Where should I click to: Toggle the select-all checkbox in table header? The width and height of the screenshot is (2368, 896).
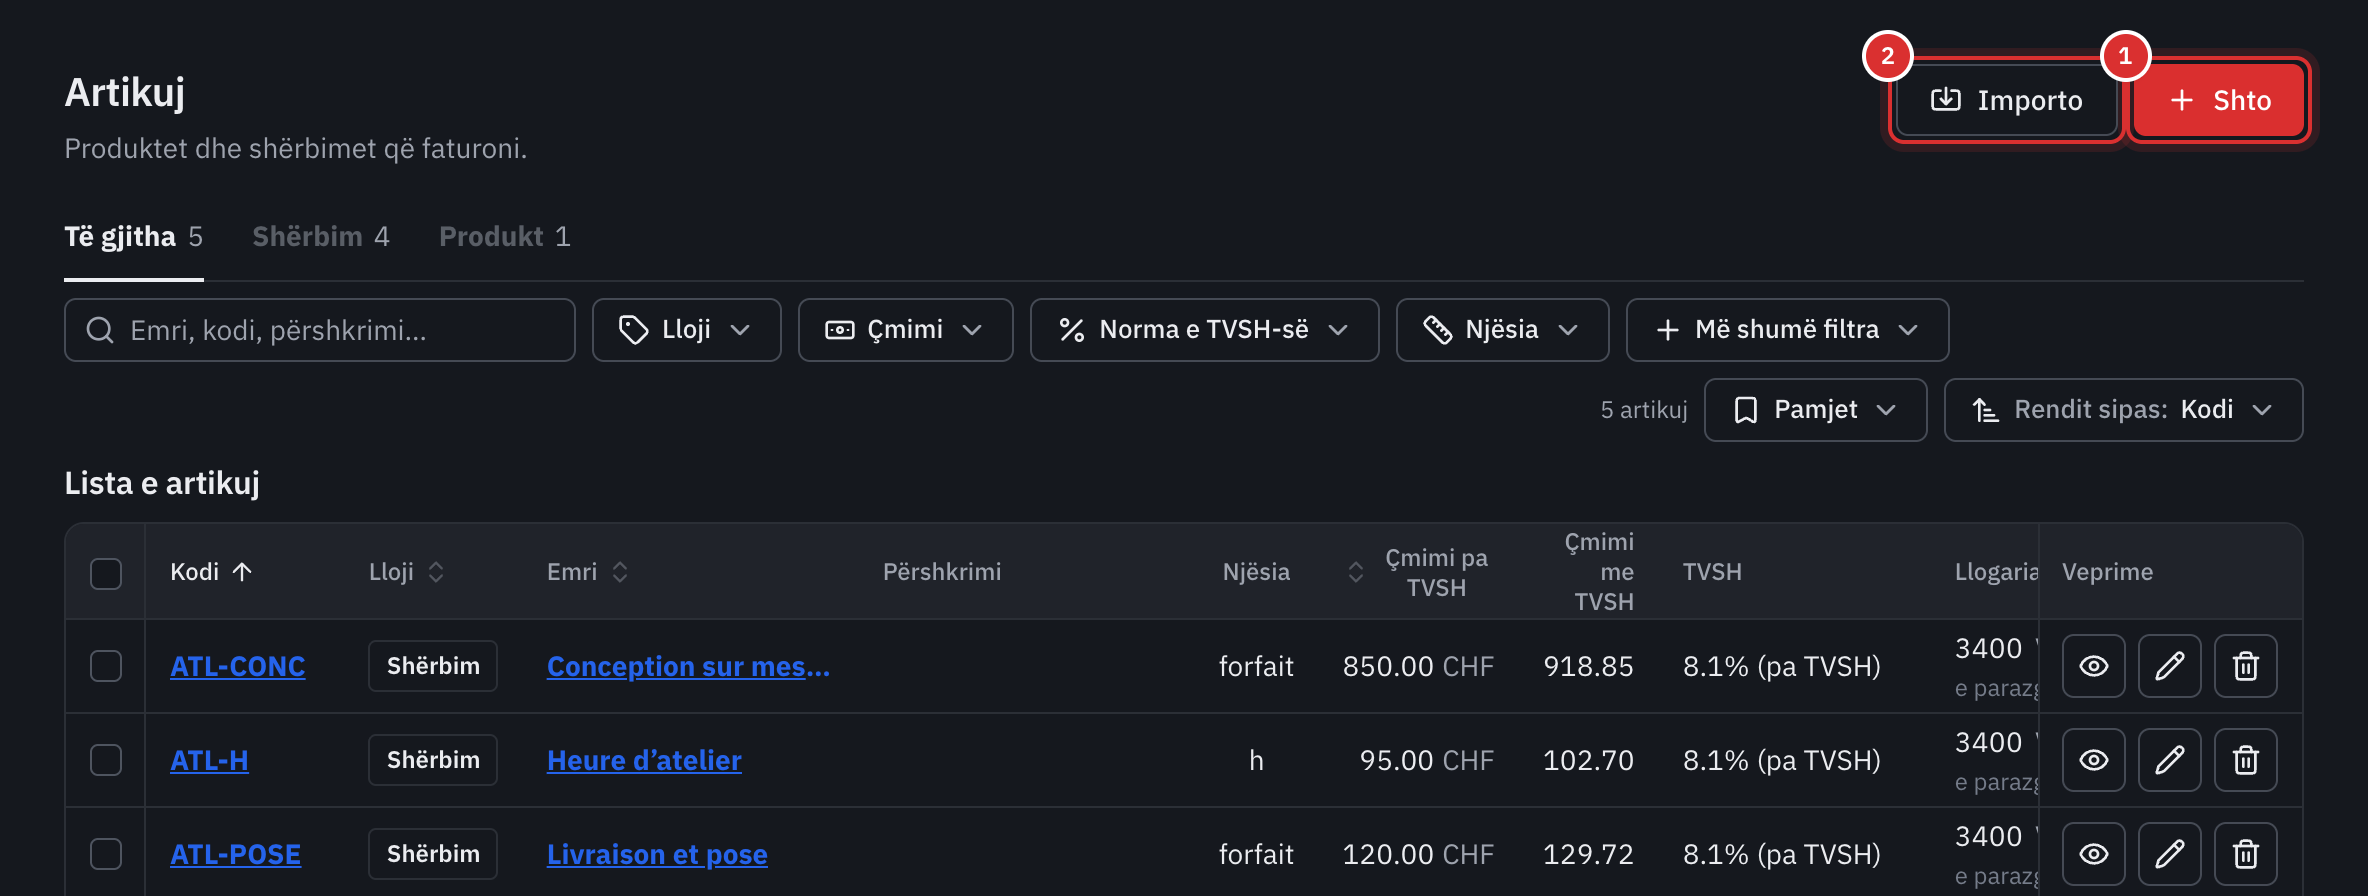tap(106, 573)
